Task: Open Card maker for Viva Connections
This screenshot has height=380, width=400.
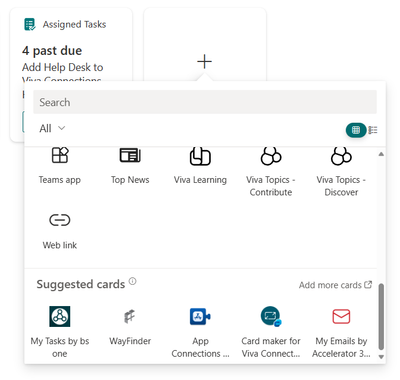Action: [271, 332]
